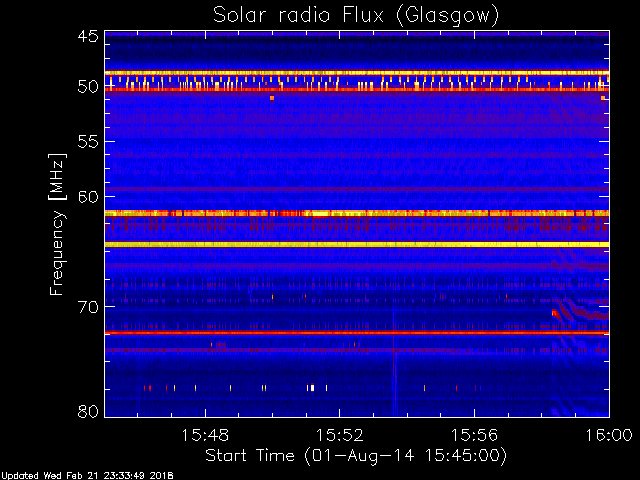
Task: Click the 'Updated Wed Feb 21 23:33:49 2018' text
Action: pyautogui.click(x=87, y=476)
